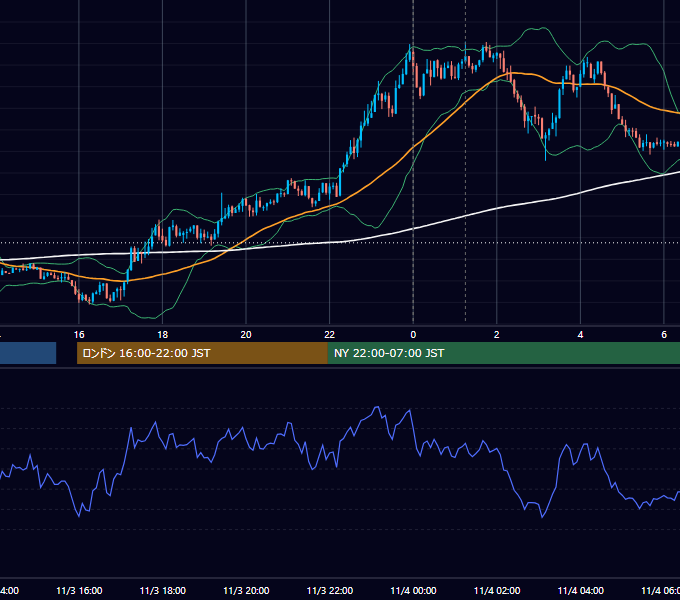Click the NY 22:00-07:00 JST session bar
This screenshot has height=600, width=680.
[x=503, y=353]
